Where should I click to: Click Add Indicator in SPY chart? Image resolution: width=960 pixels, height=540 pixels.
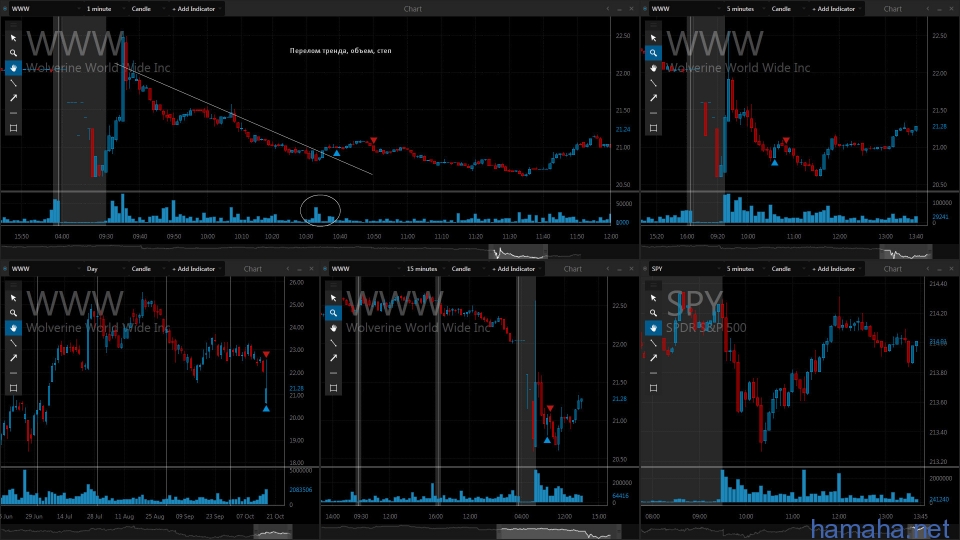834,269
